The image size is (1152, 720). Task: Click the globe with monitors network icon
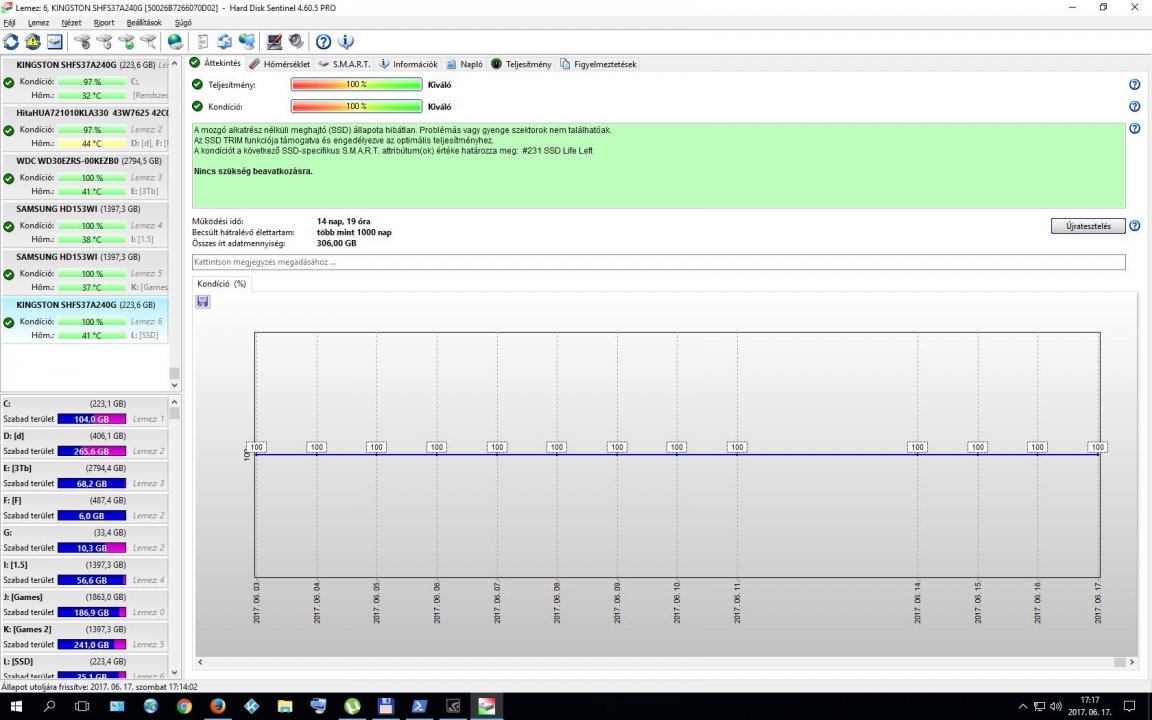click(247, 42)
